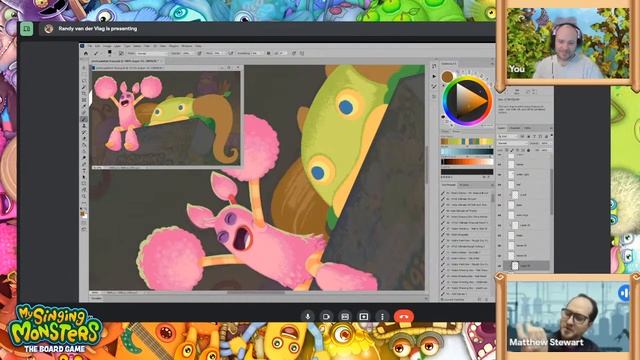Toggle airbrush-style build-up in the options bar
The height and width of the screenshot is (360, 640).
point(231,53)
